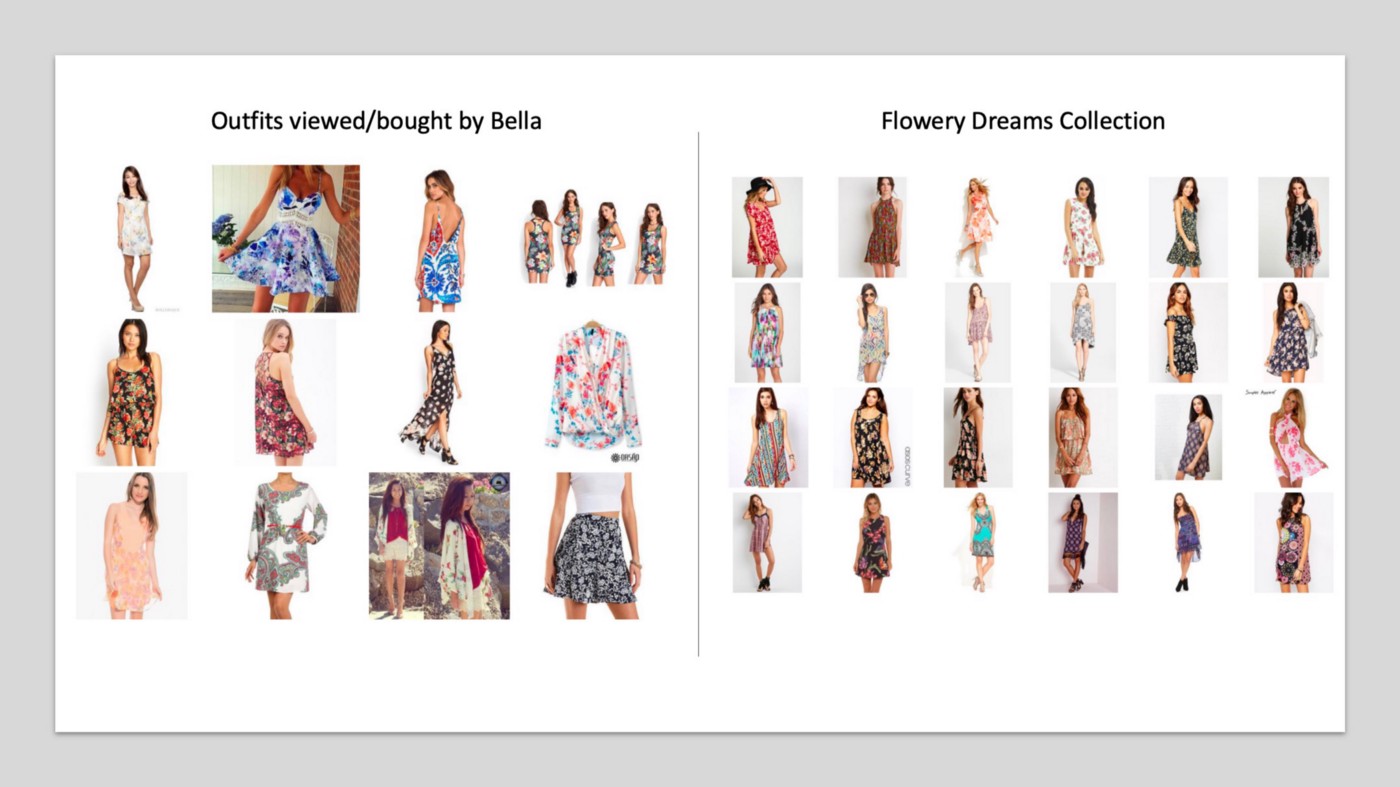Click the purple dress on pink background

[x=1082, y=542]
